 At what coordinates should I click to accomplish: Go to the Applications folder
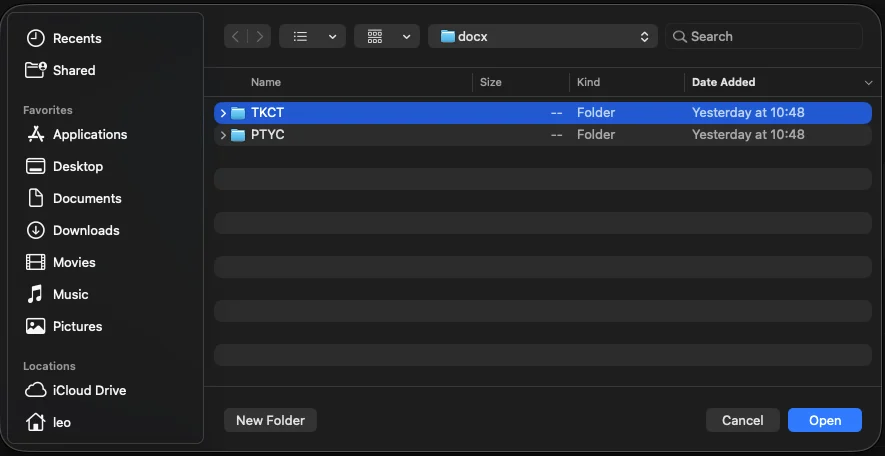(x=76, y=134)
